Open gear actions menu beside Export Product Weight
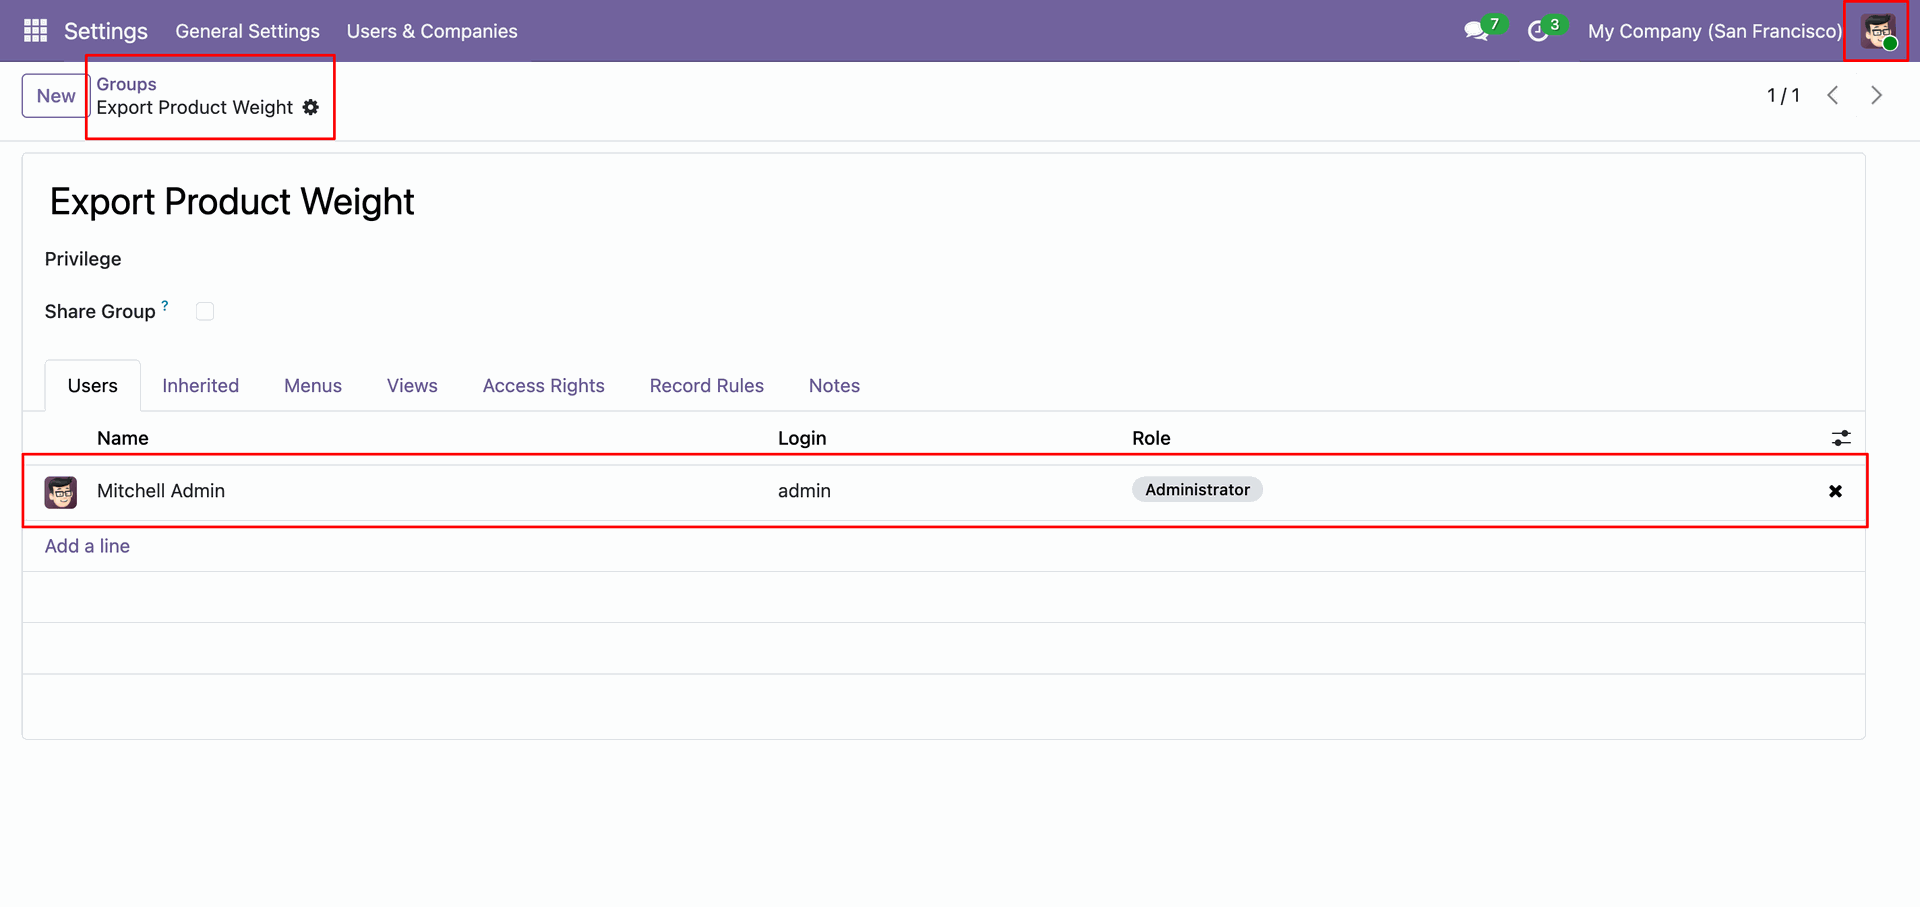 (x=311, y=107)
